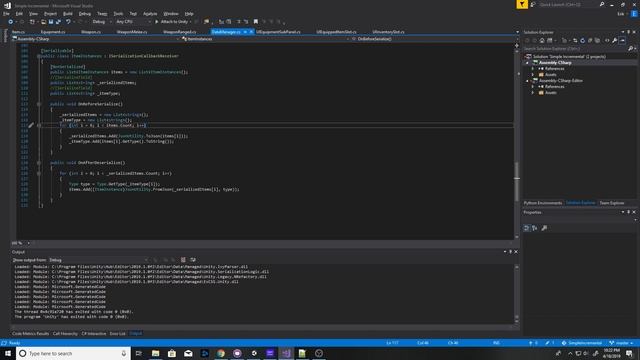The width and height of the screenshot is (640, 360).
Task: Click the Save file toolbar icon
Action: click(x=51, y=22)
